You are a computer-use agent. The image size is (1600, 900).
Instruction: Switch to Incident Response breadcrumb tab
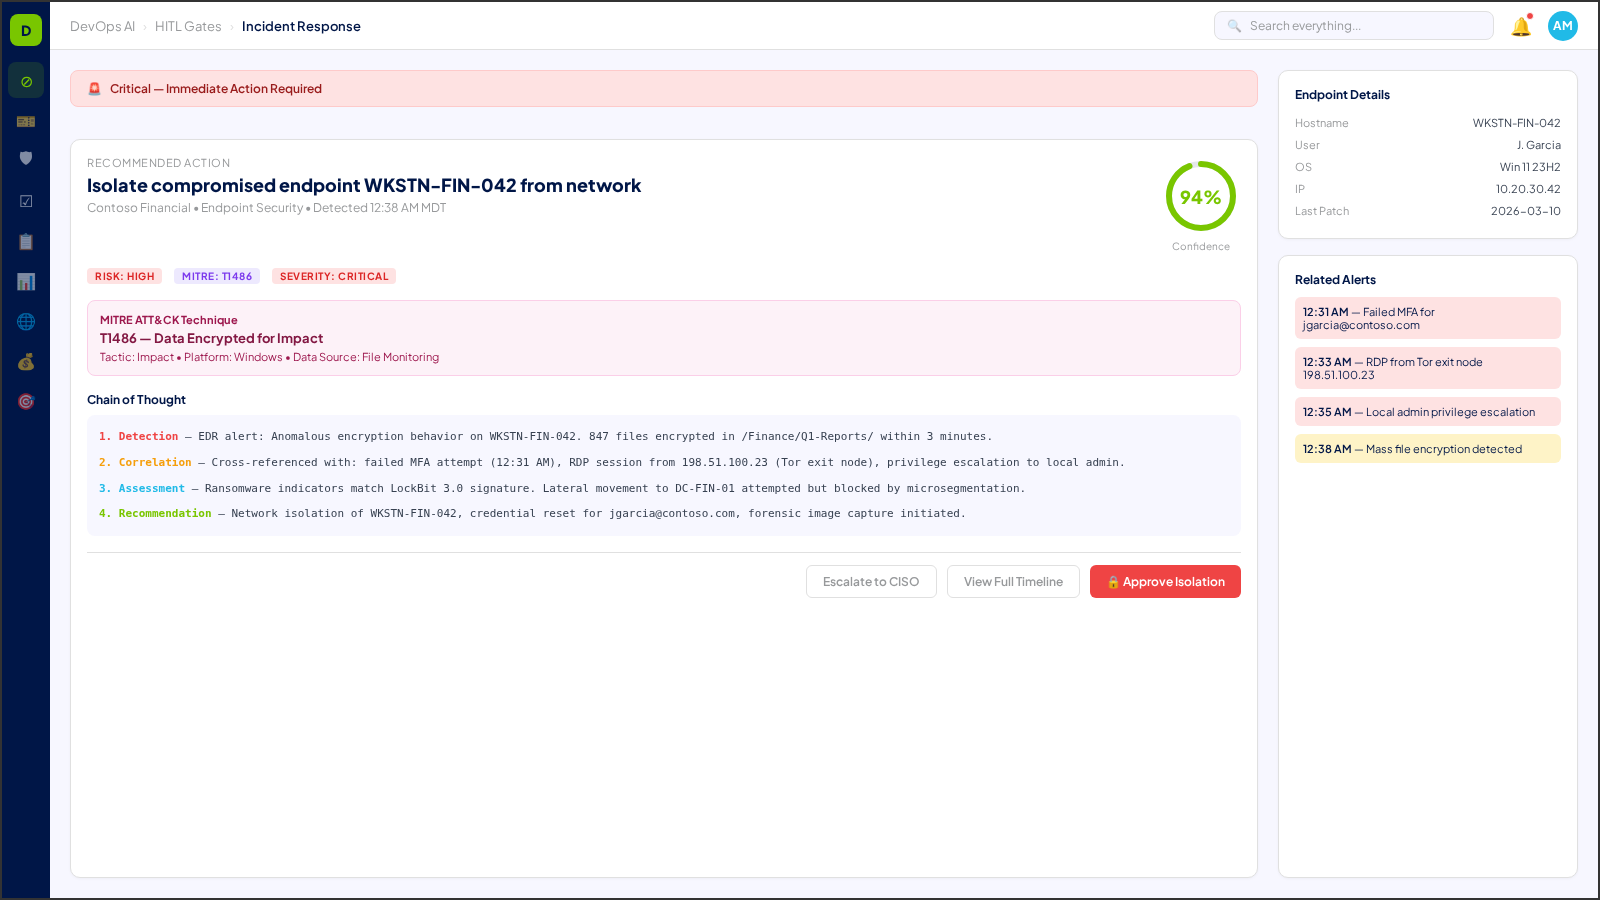tap(301, 26)
